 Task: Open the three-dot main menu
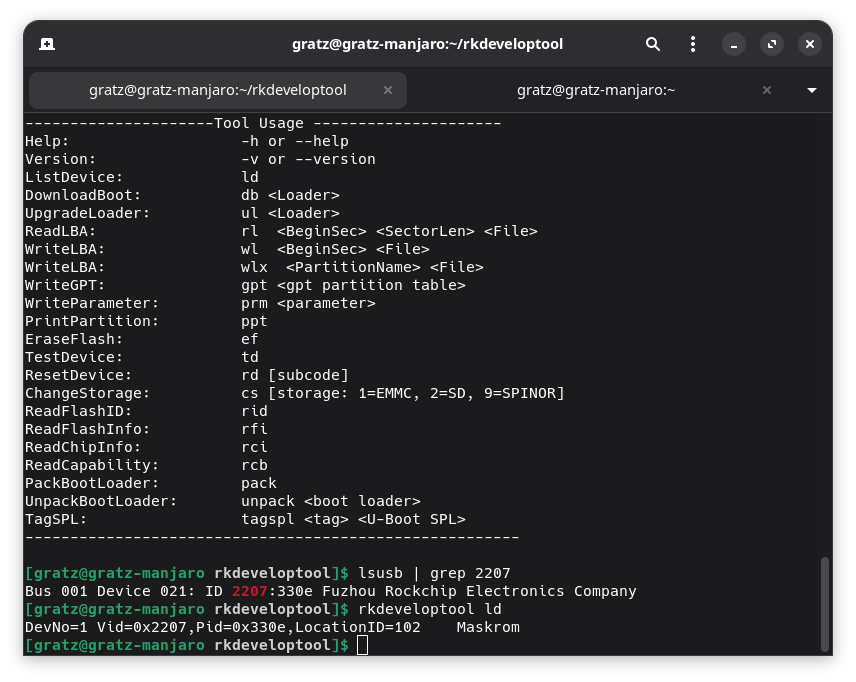(x=693, y=44)
